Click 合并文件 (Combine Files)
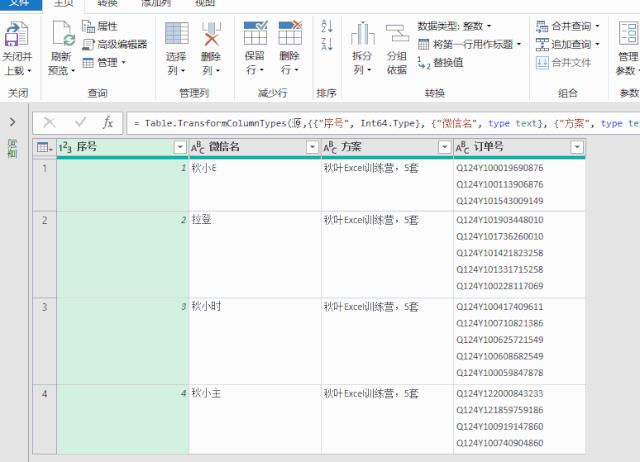 coord(563,62)
